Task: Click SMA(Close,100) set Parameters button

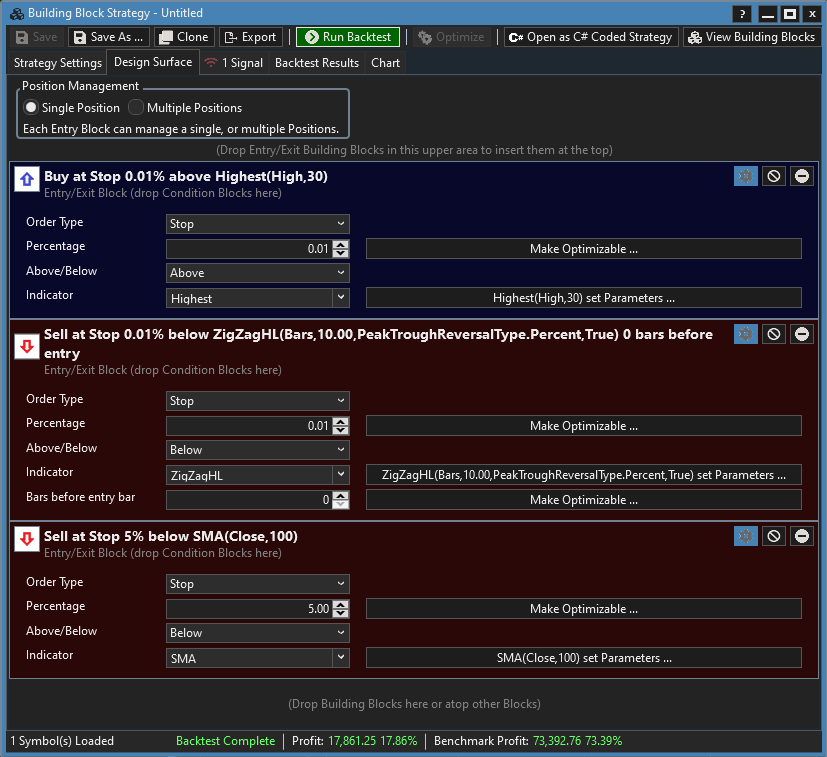Action: coord(583,658)
